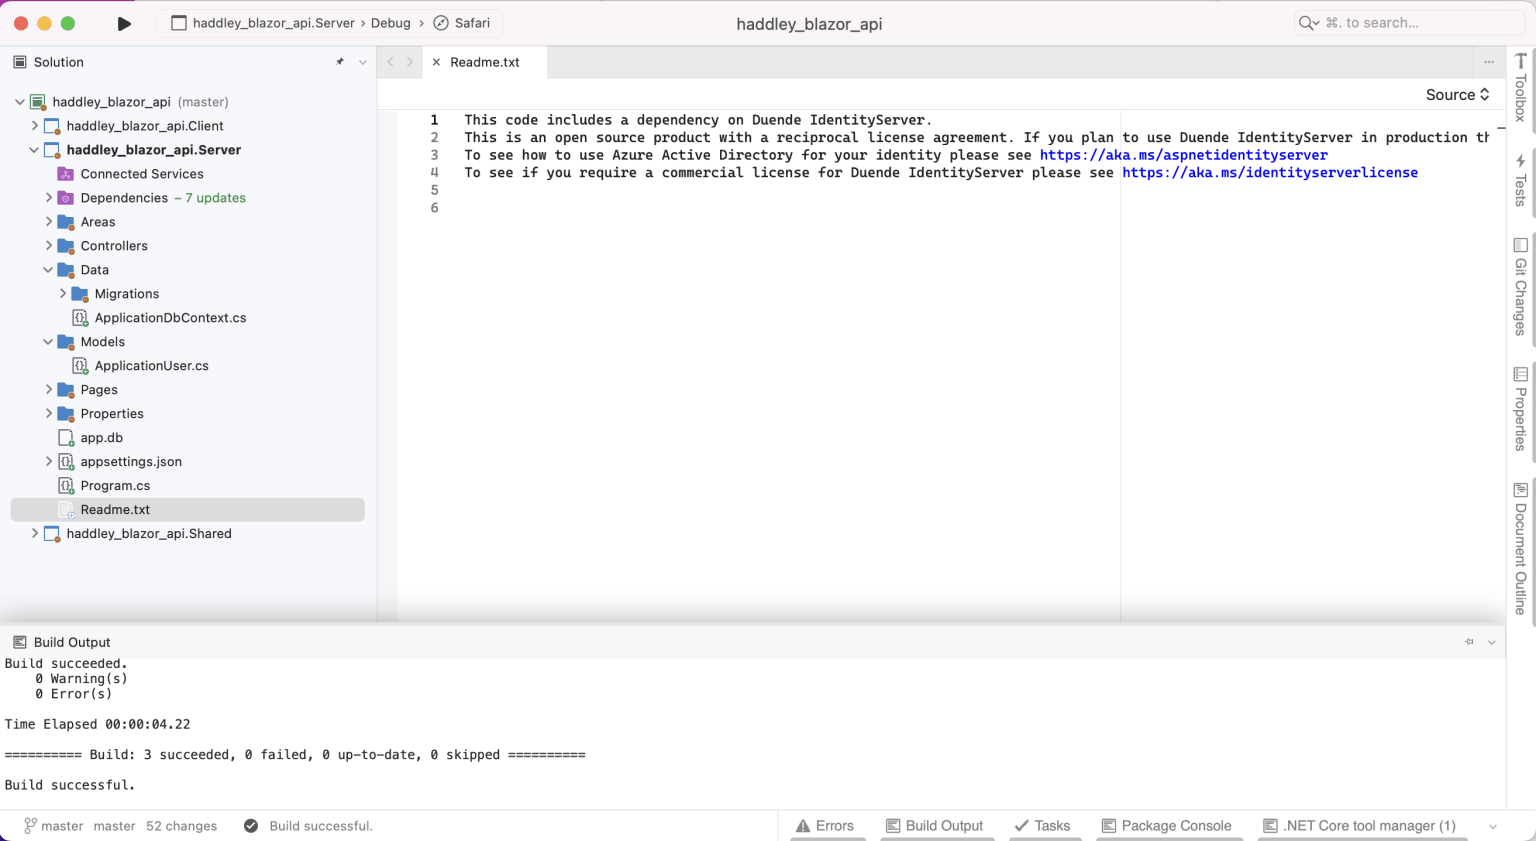Screen dimensions: 1536x841
Task: Open the identityserverlicense link
Action: pyautogui.click(x=1269, y=173)
